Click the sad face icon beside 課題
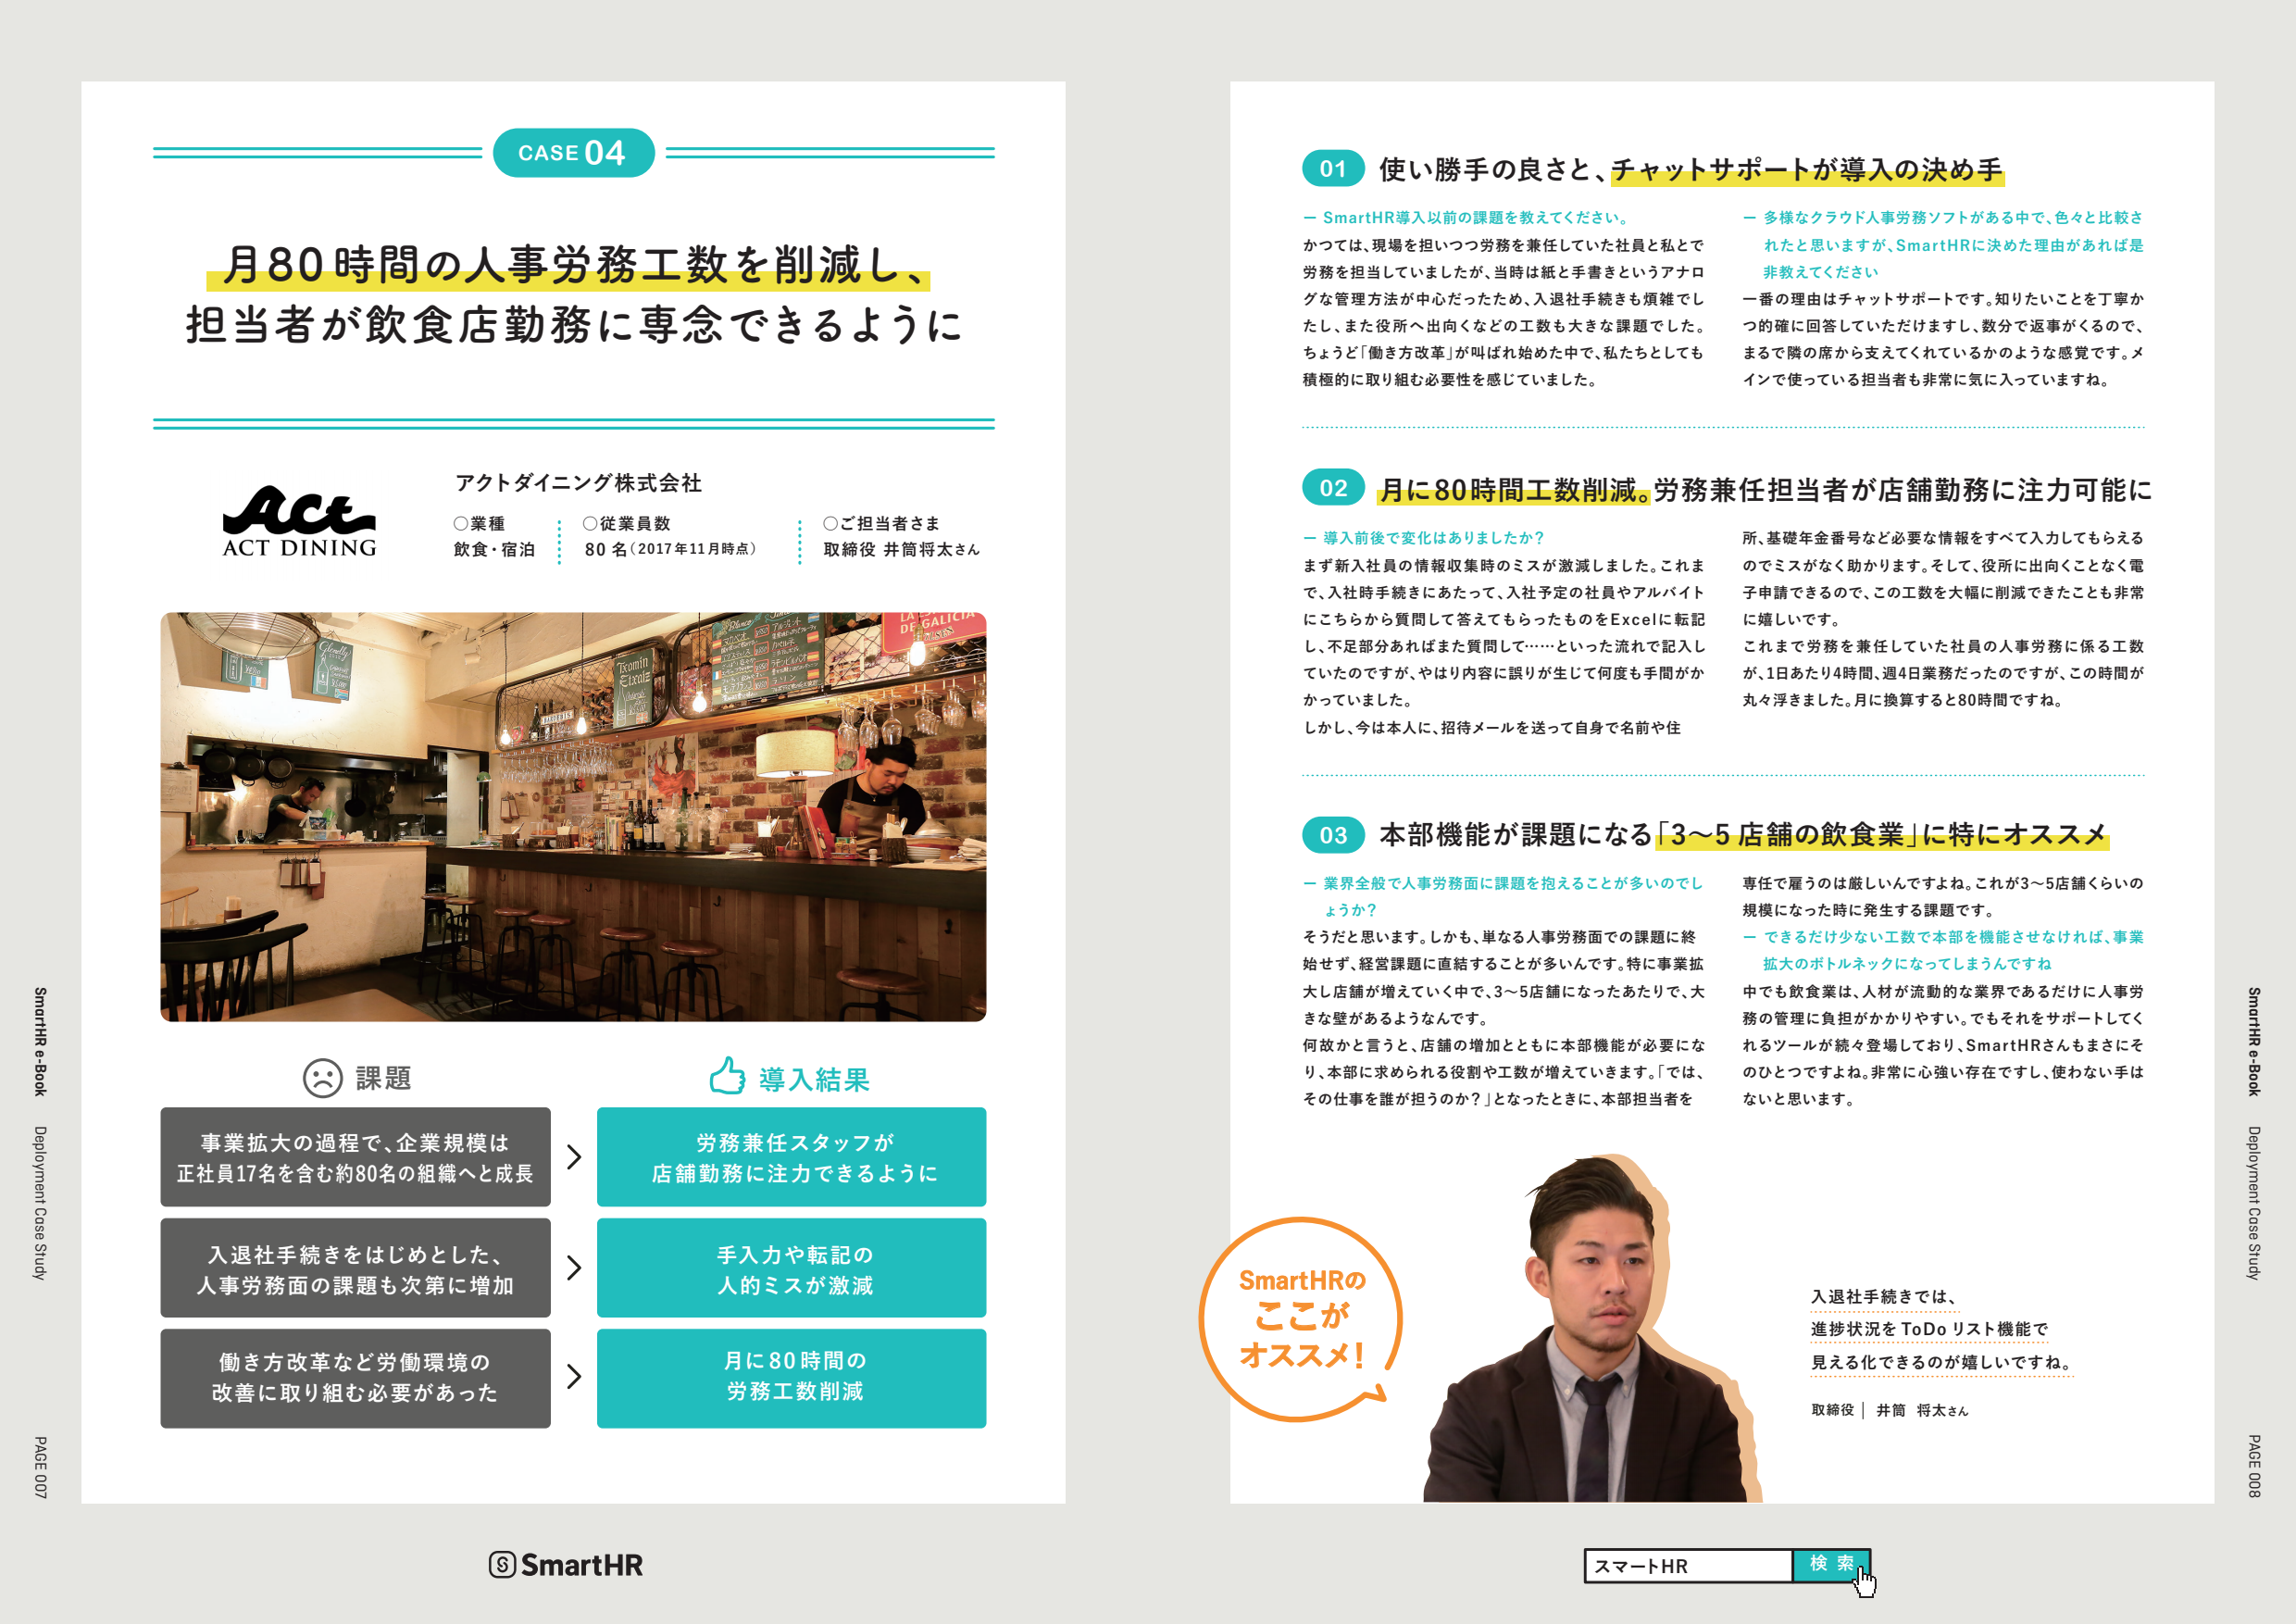This screenshot has height=1624, width=2296. 323,1078
